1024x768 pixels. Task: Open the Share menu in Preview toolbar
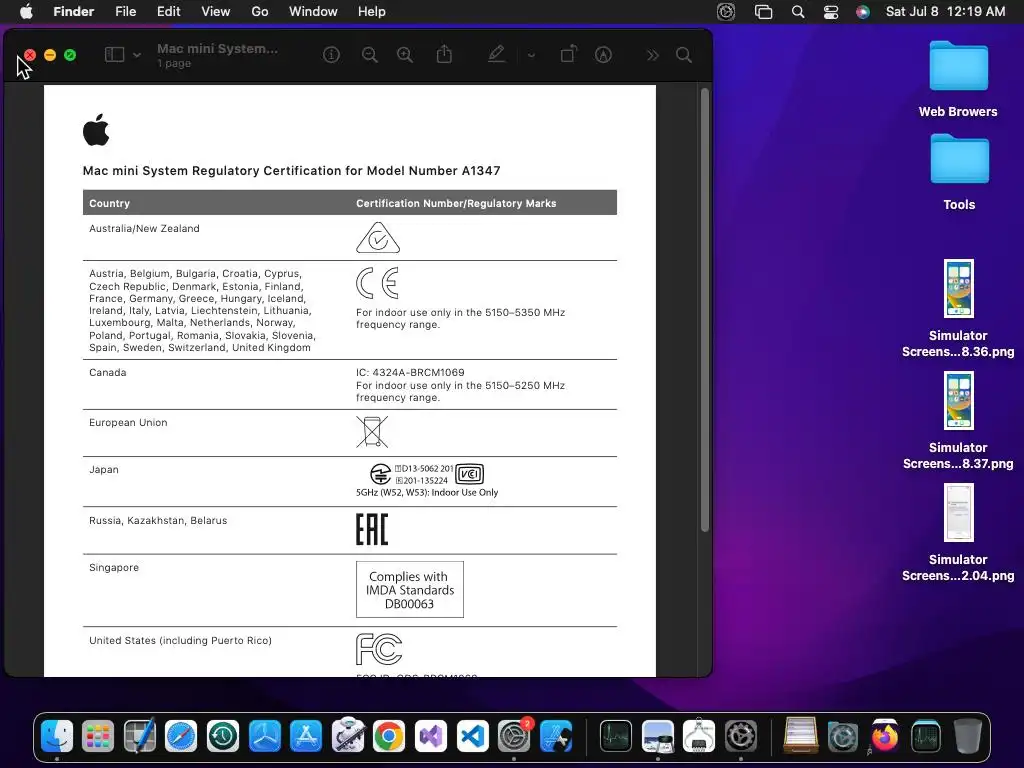pyautogui.click(x=444, y=54)
